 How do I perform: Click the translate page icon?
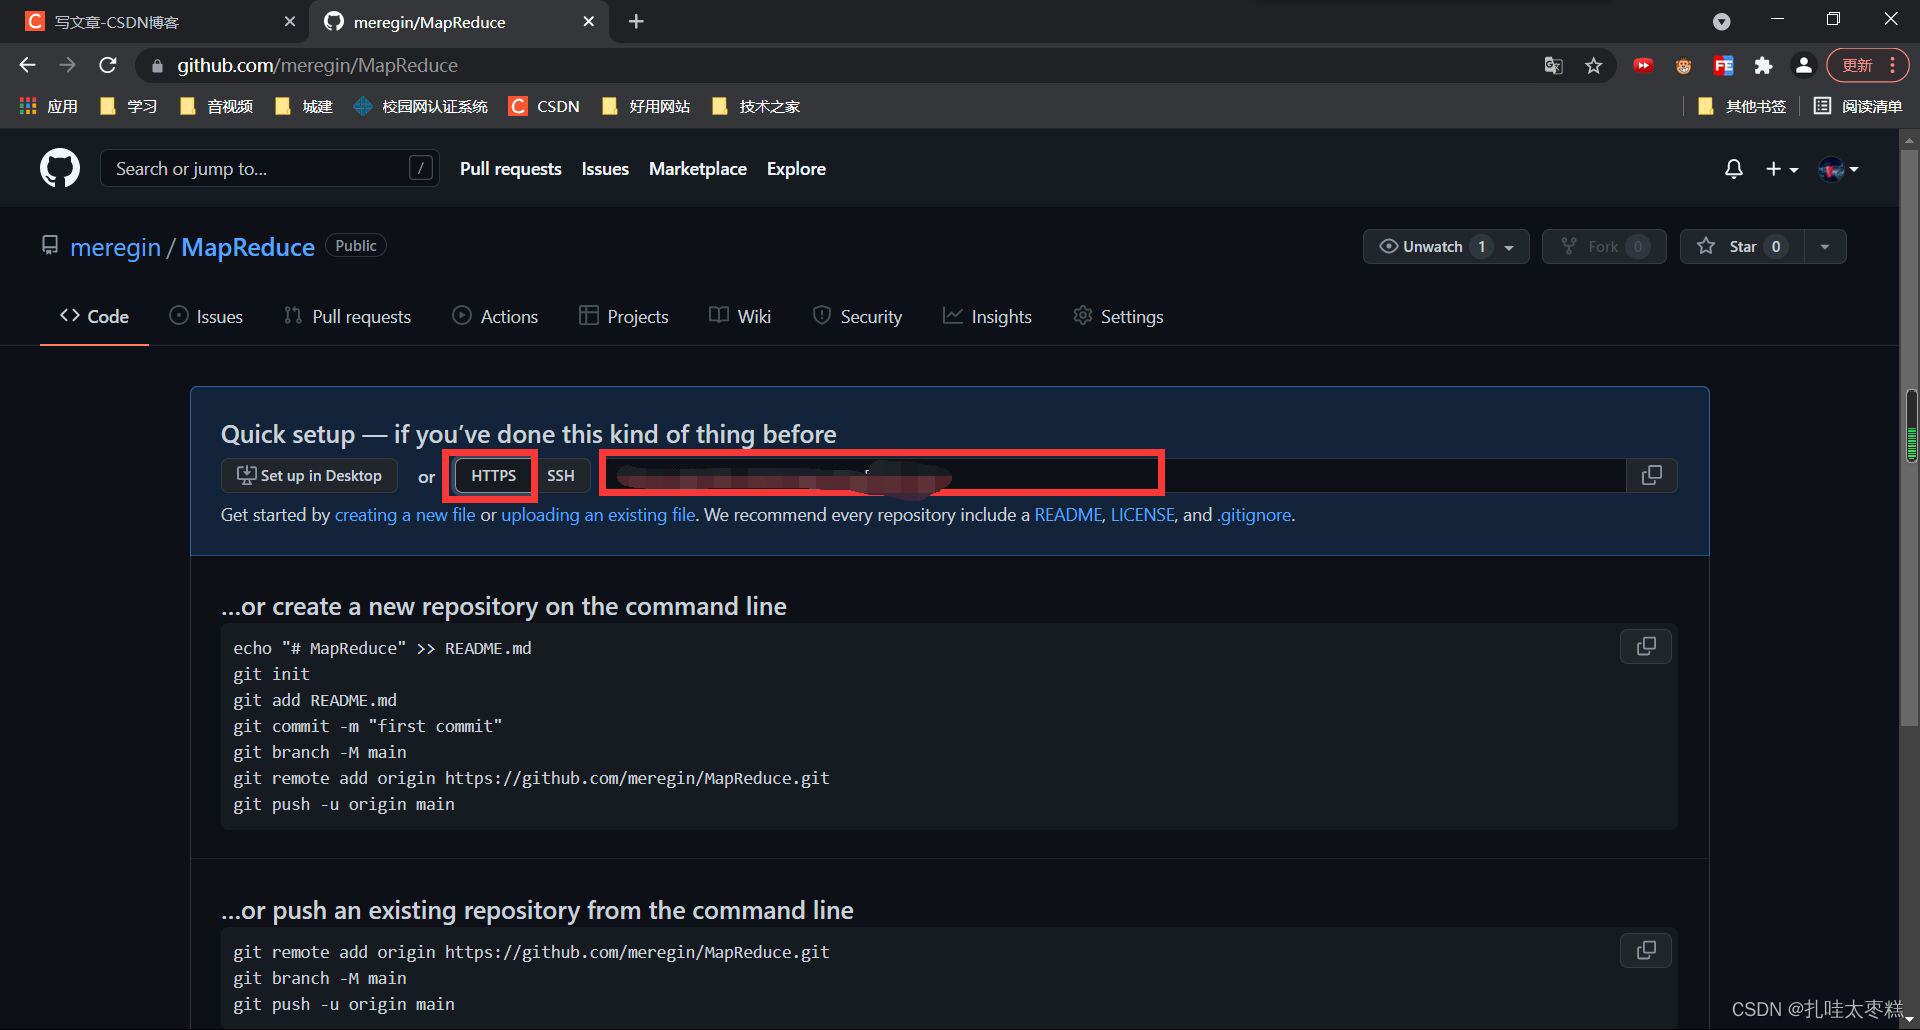point(1553,65)
